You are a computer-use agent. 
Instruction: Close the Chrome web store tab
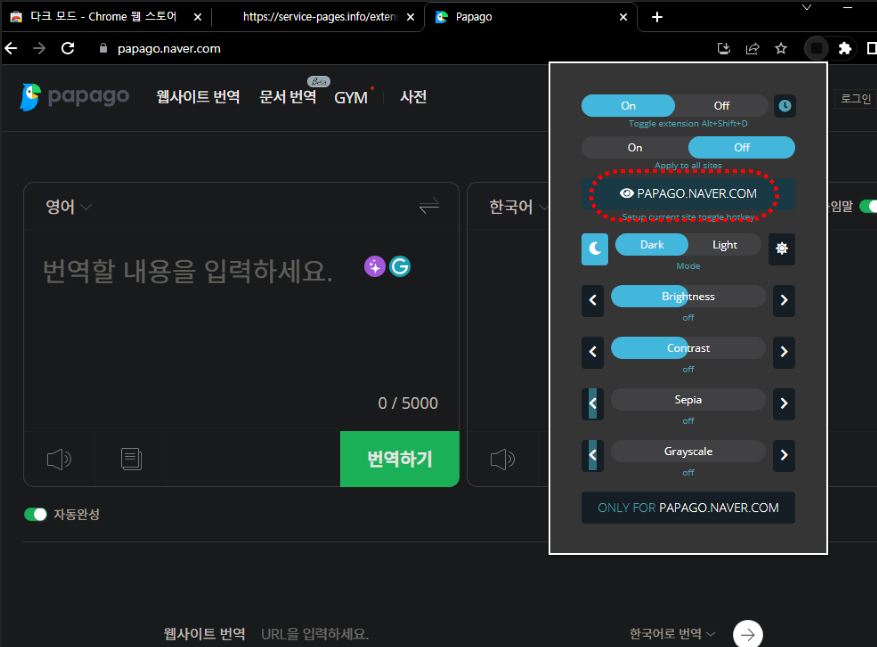click(197, 17)
